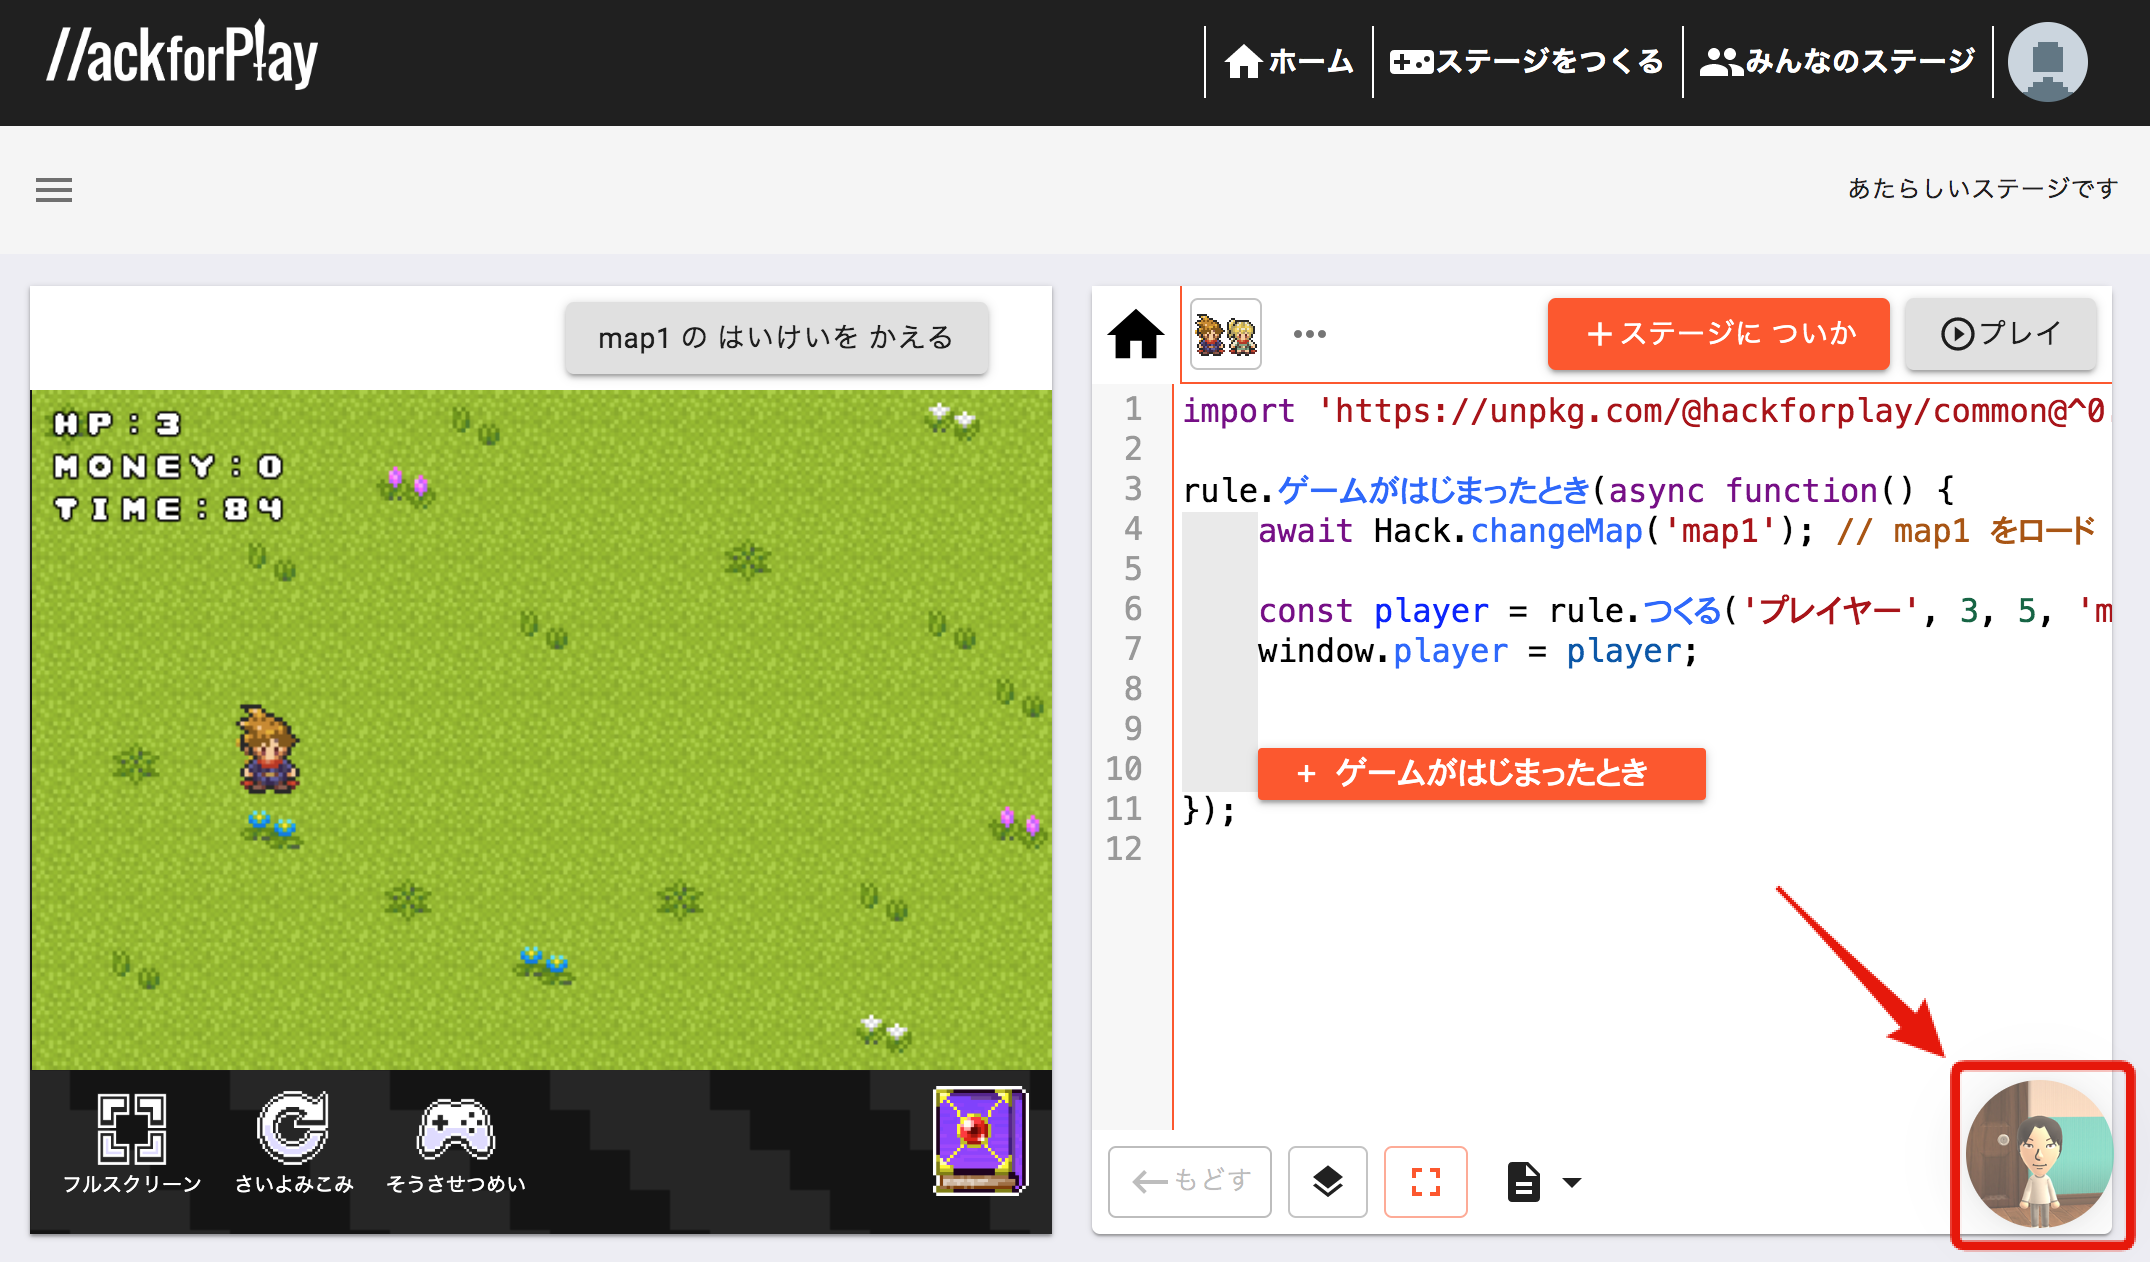Open ステージをつくる navigation item
The image size is (2150, 1262).
coord(1527,62)
